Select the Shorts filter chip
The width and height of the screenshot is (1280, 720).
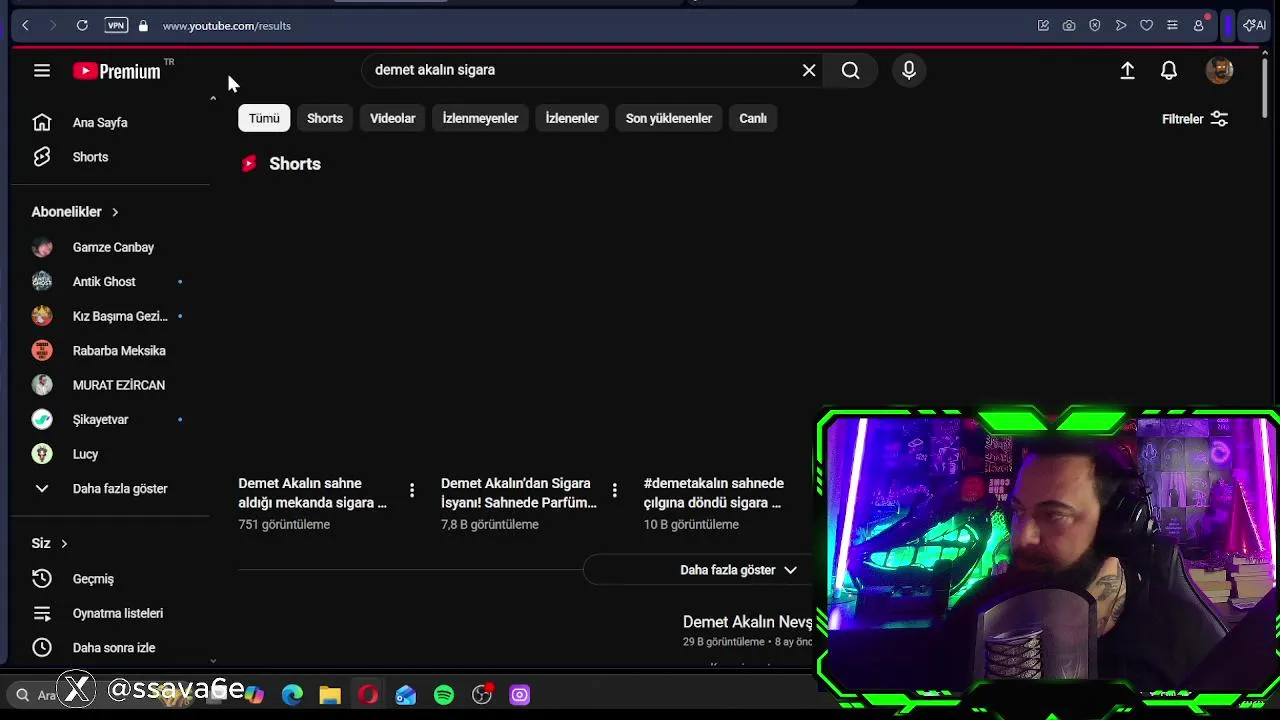pyautogui.click(x=325, y=118)
